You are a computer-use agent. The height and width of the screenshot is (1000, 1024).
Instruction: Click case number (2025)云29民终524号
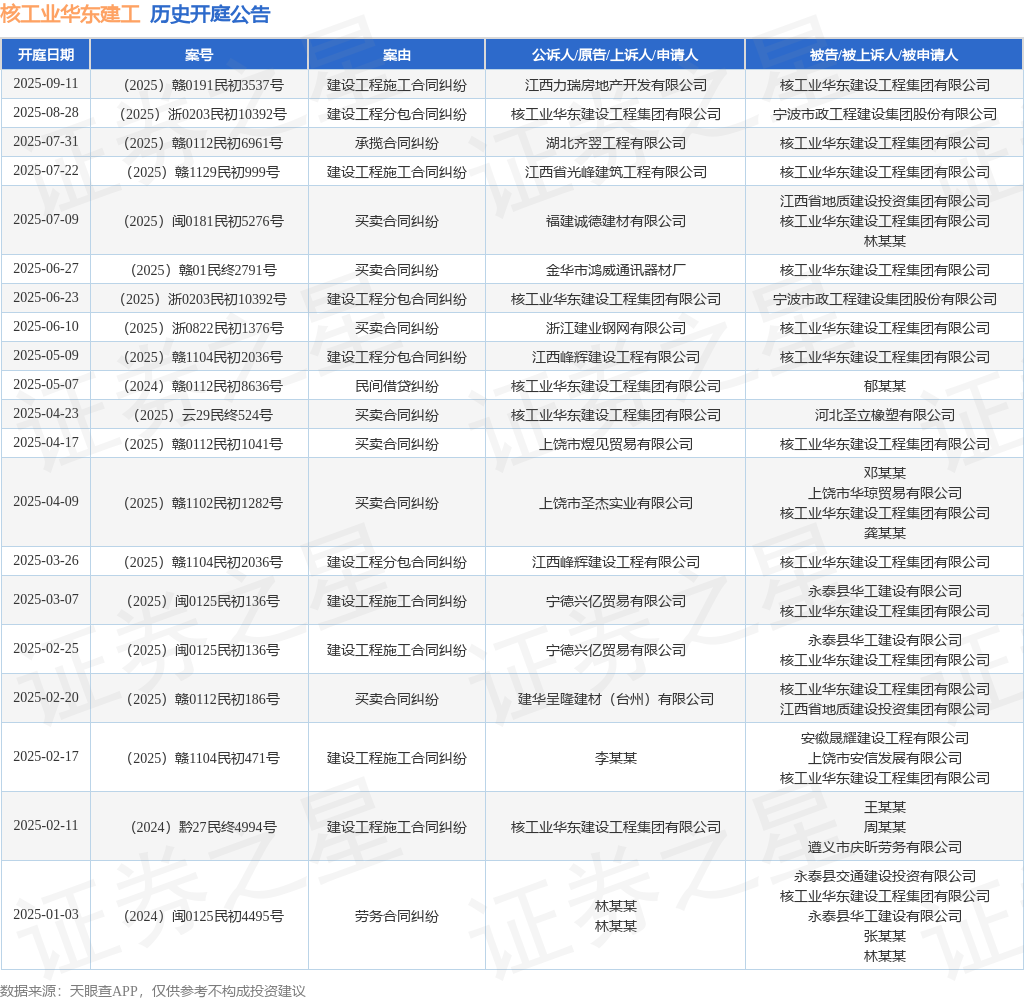(x=203, y=415)
